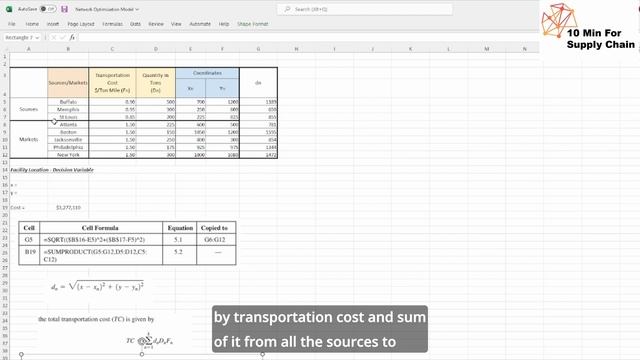The image size is (640, 360).
Task: Open the Shape Format tab
Action: coord(253,24)
